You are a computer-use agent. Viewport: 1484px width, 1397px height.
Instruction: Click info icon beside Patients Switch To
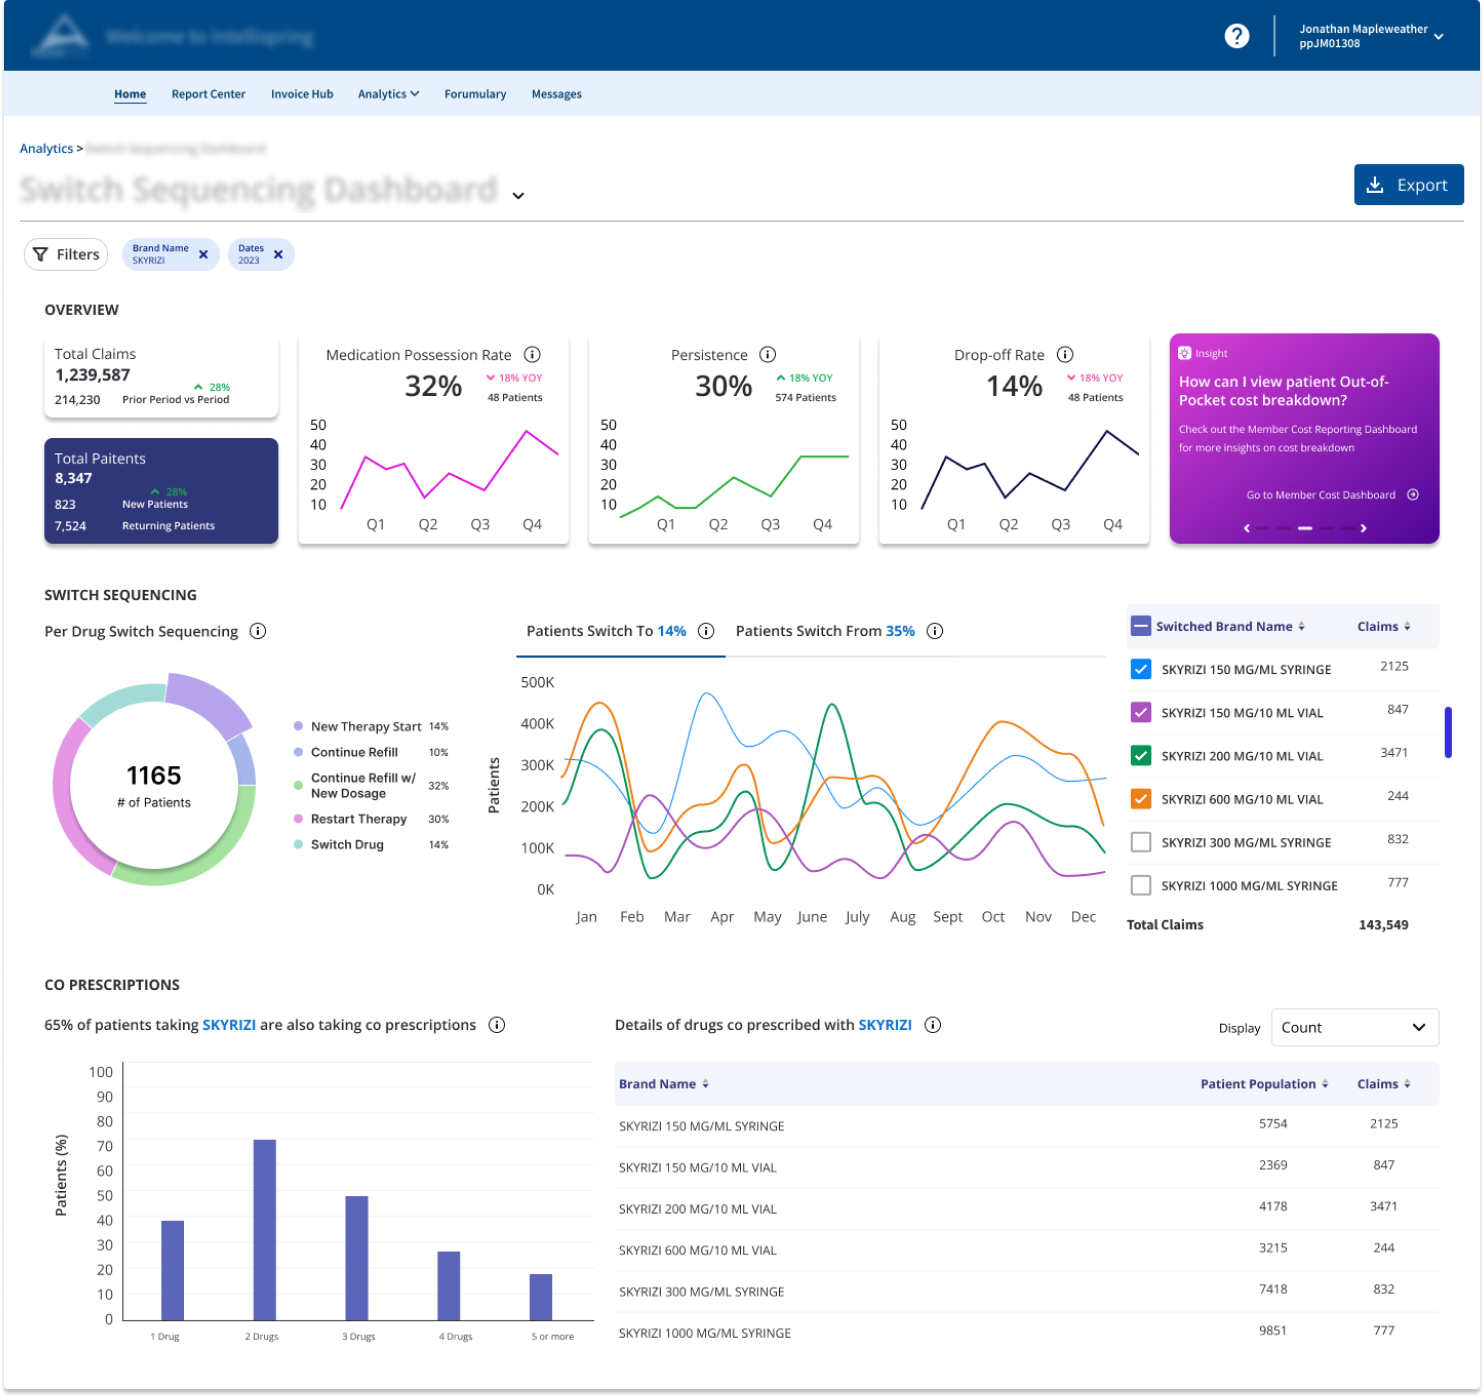(706, 631)
